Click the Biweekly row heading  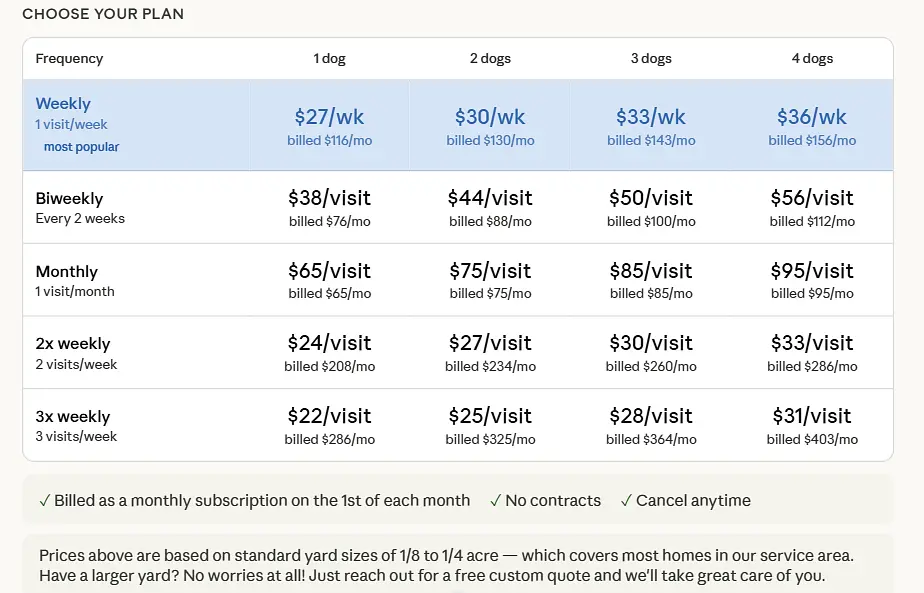69,199
